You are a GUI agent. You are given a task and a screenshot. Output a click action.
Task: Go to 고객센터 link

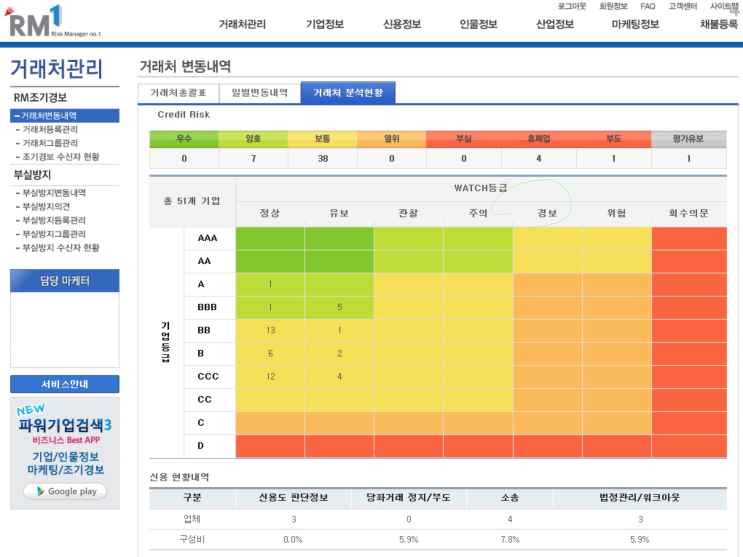[x=683, y=6]
